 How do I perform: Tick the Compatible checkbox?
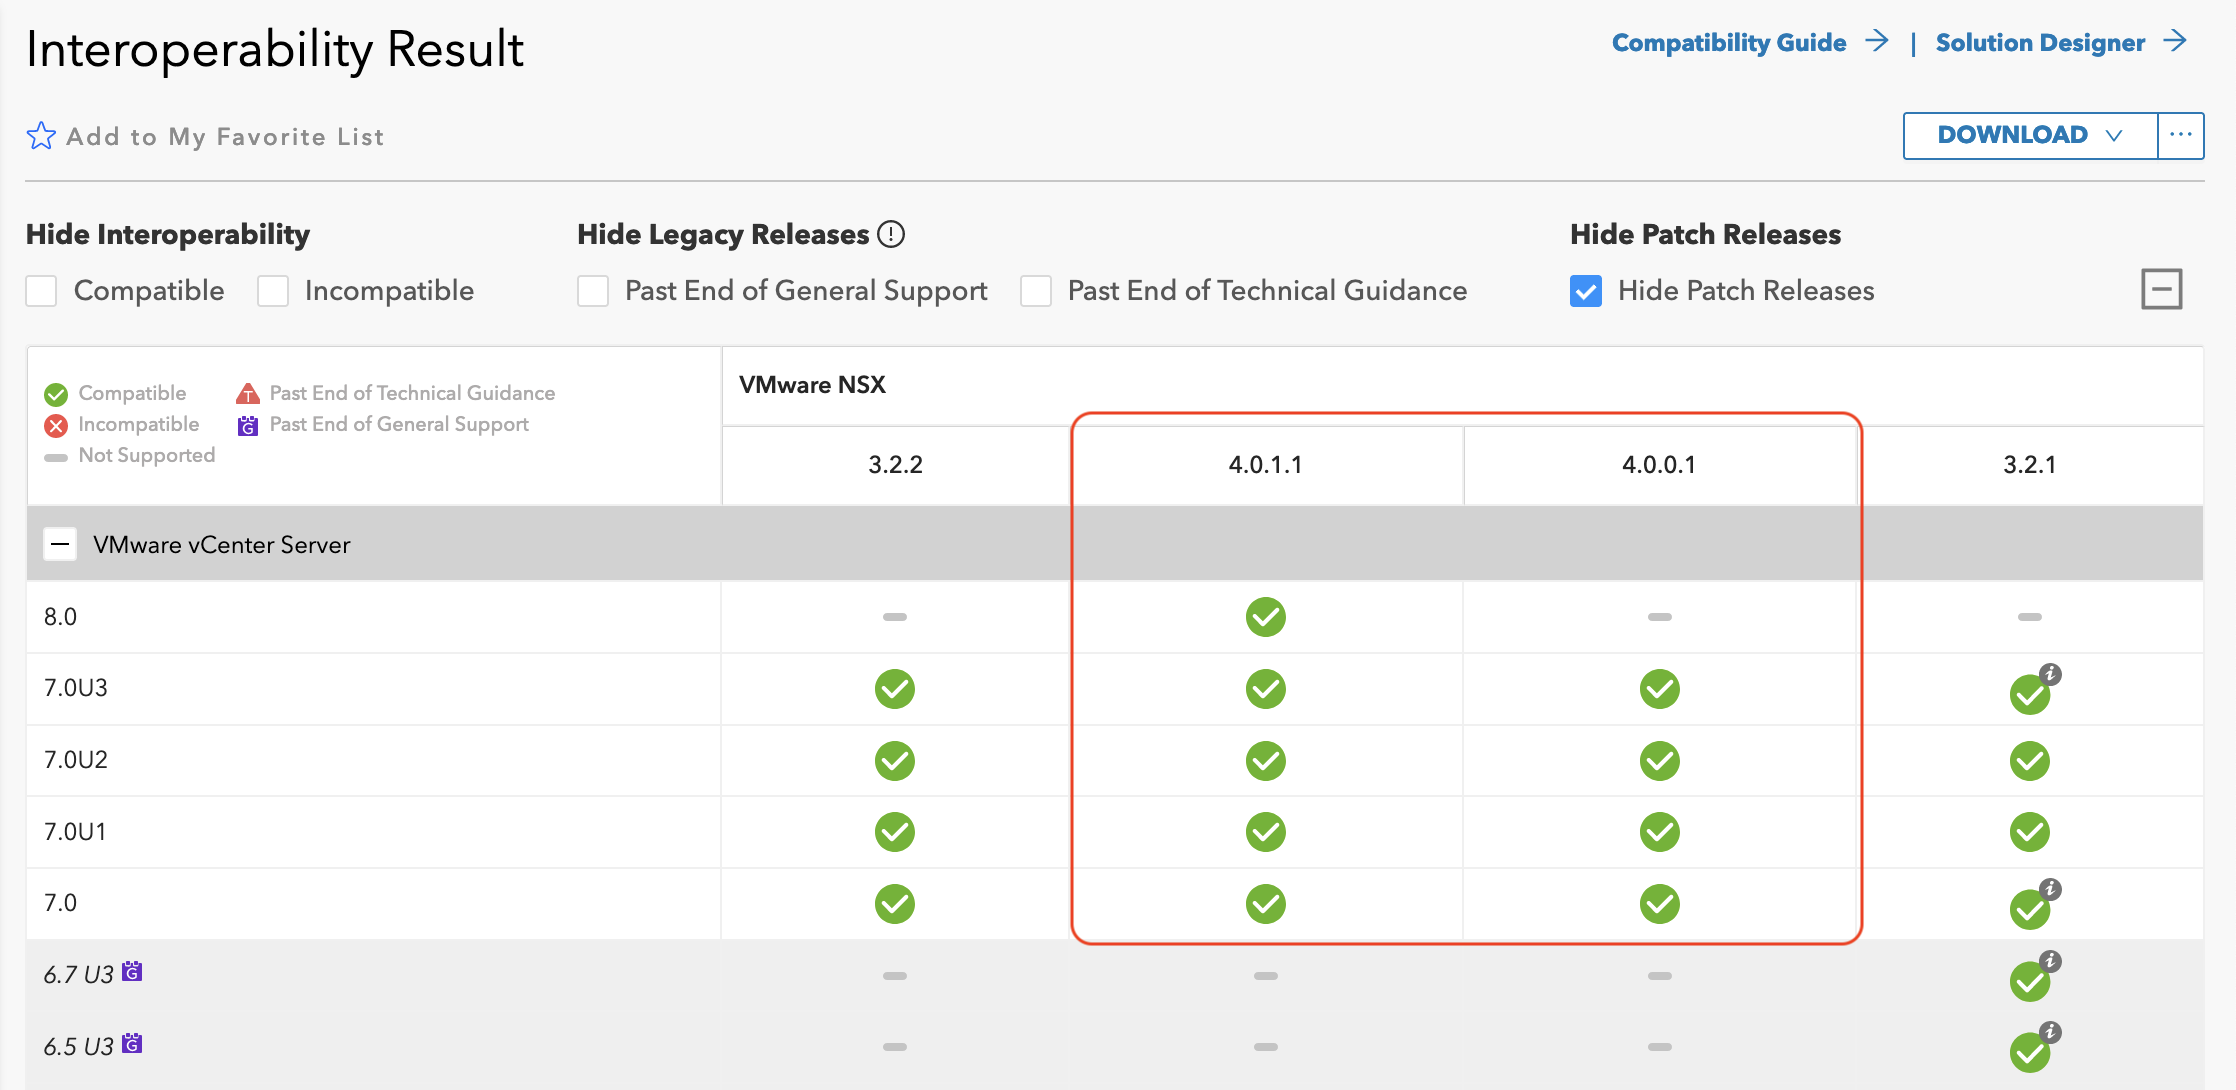click(x=41, y=291)
